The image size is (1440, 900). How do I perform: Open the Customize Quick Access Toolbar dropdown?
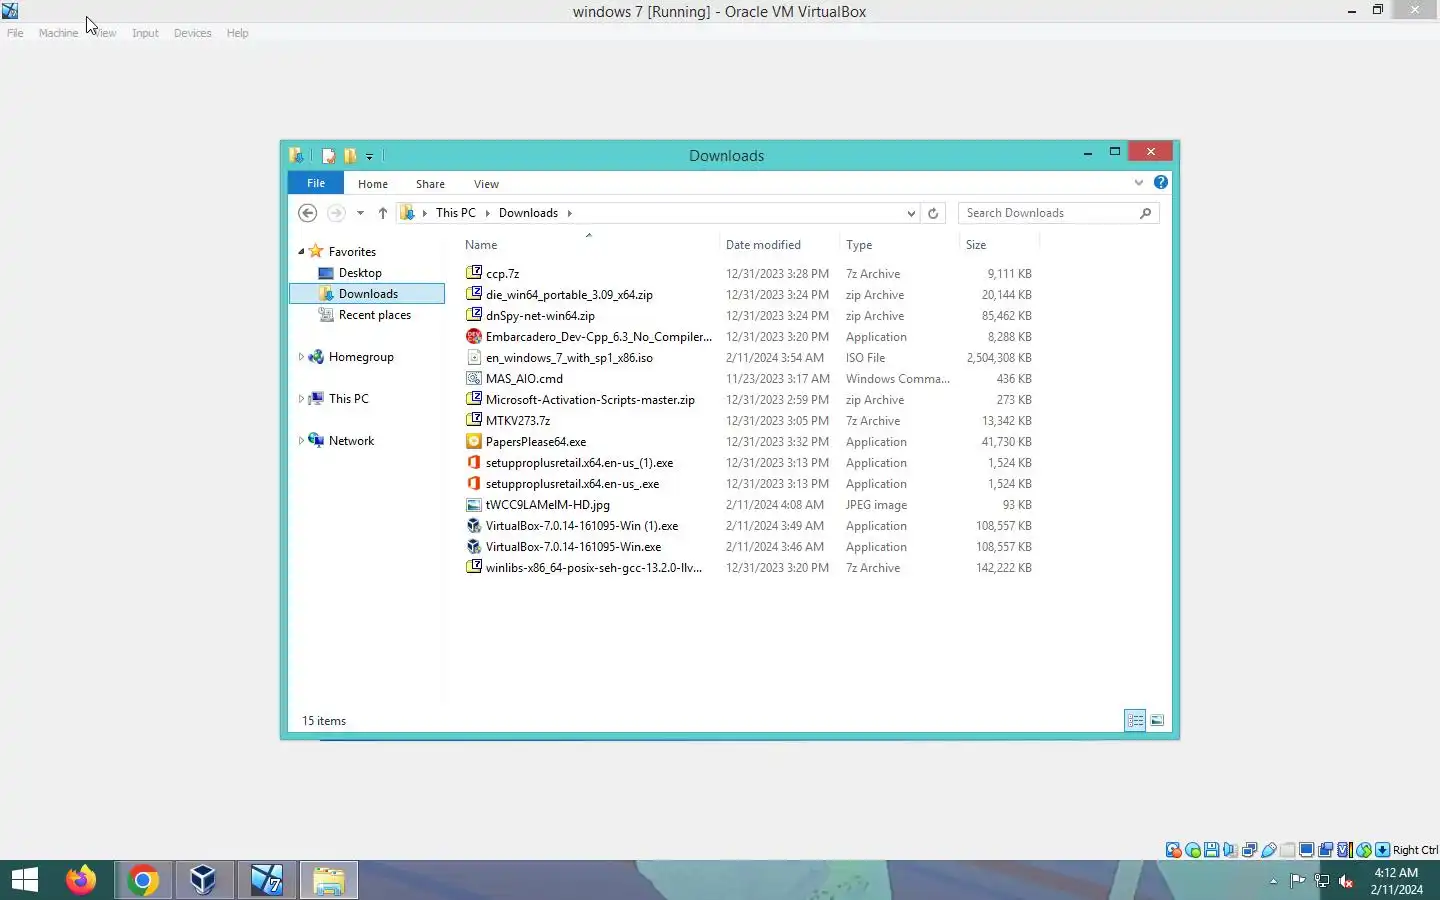(x=369, y=156)
